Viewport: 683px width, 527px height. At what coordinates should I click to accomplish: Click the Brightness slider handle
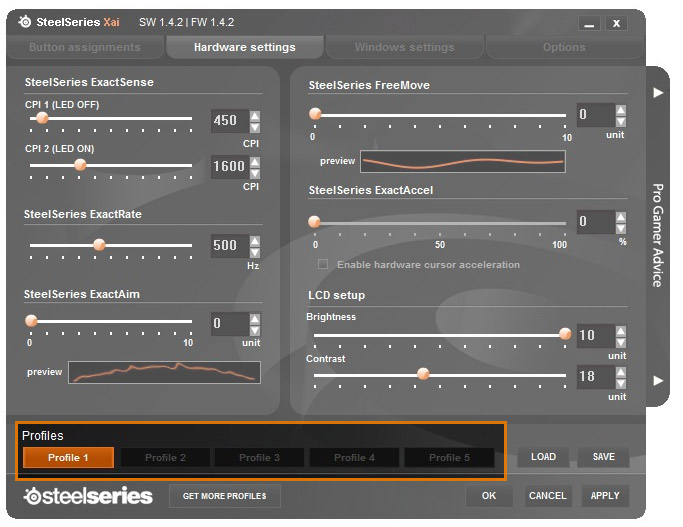tap(565, 334)
